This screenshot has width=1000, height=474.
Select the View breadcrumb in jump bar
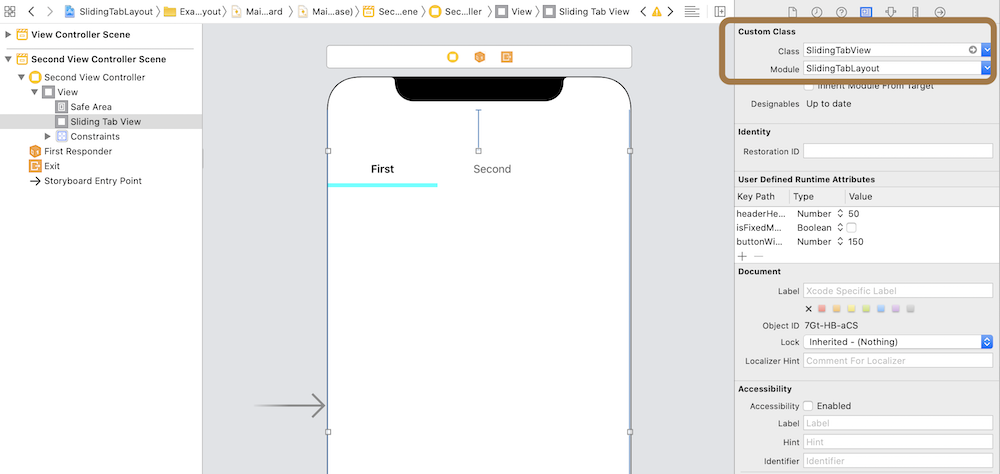(514, 11)
